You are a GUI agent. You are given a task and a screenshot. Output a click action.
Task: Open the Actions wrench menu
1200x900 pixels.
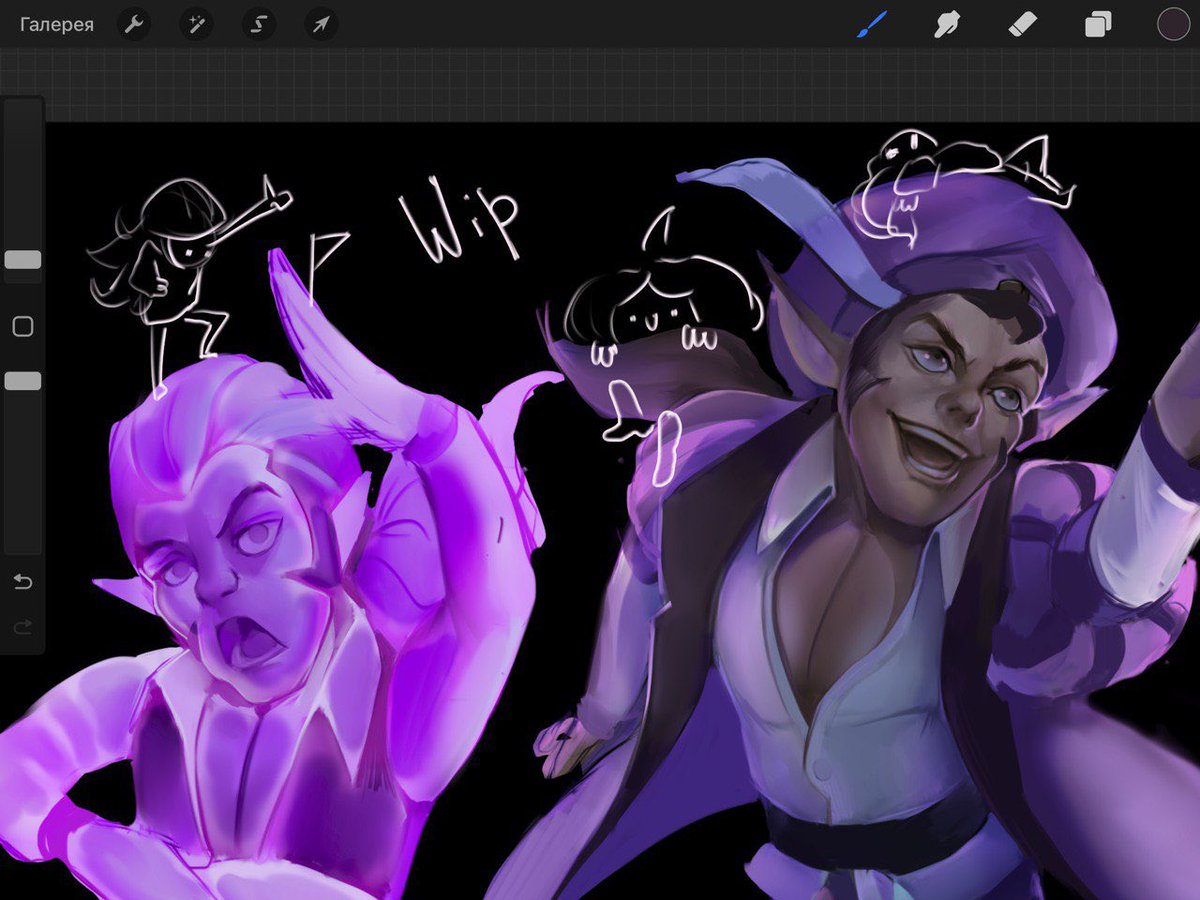134,25
